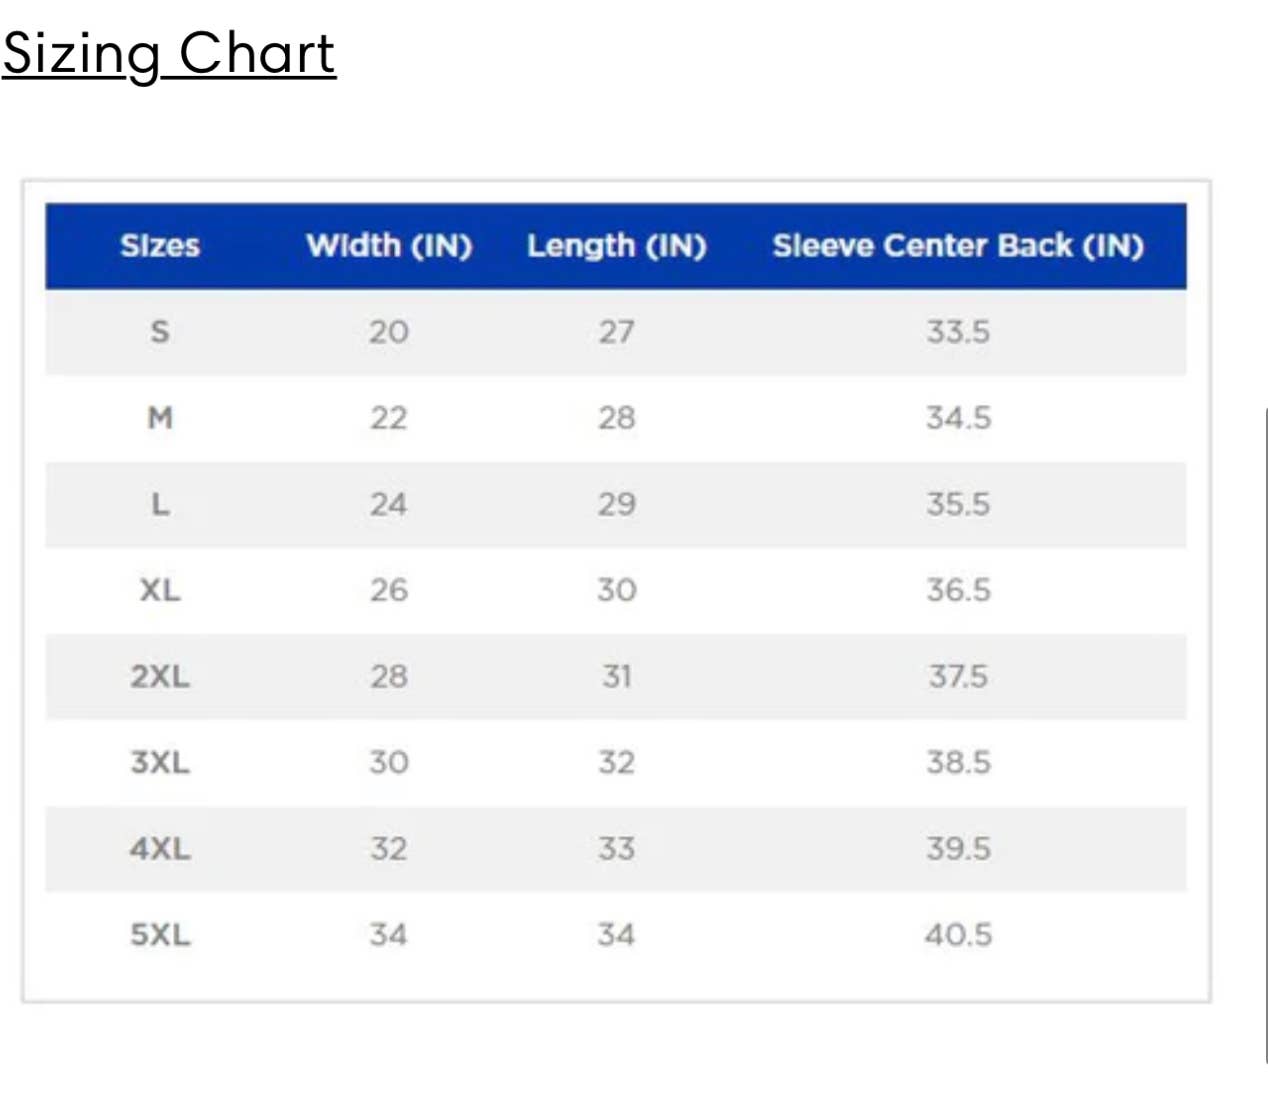Select the Sleeve Center Back (IN) header
1268x1100 pixels.
click(x=957, y=246)
